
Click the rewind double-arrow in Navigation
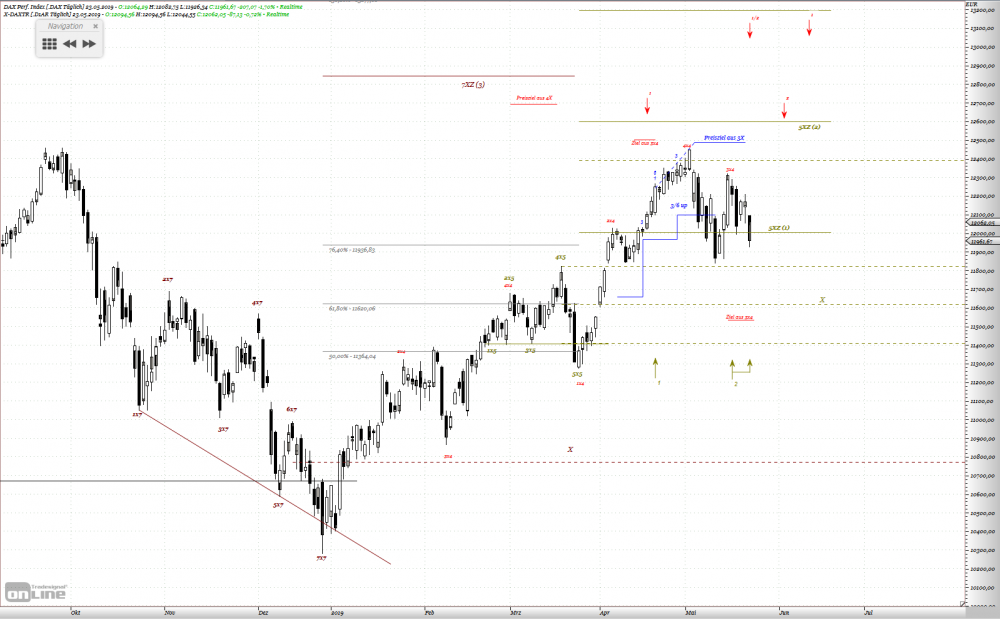pyautogui.click(x=70, y=44)
